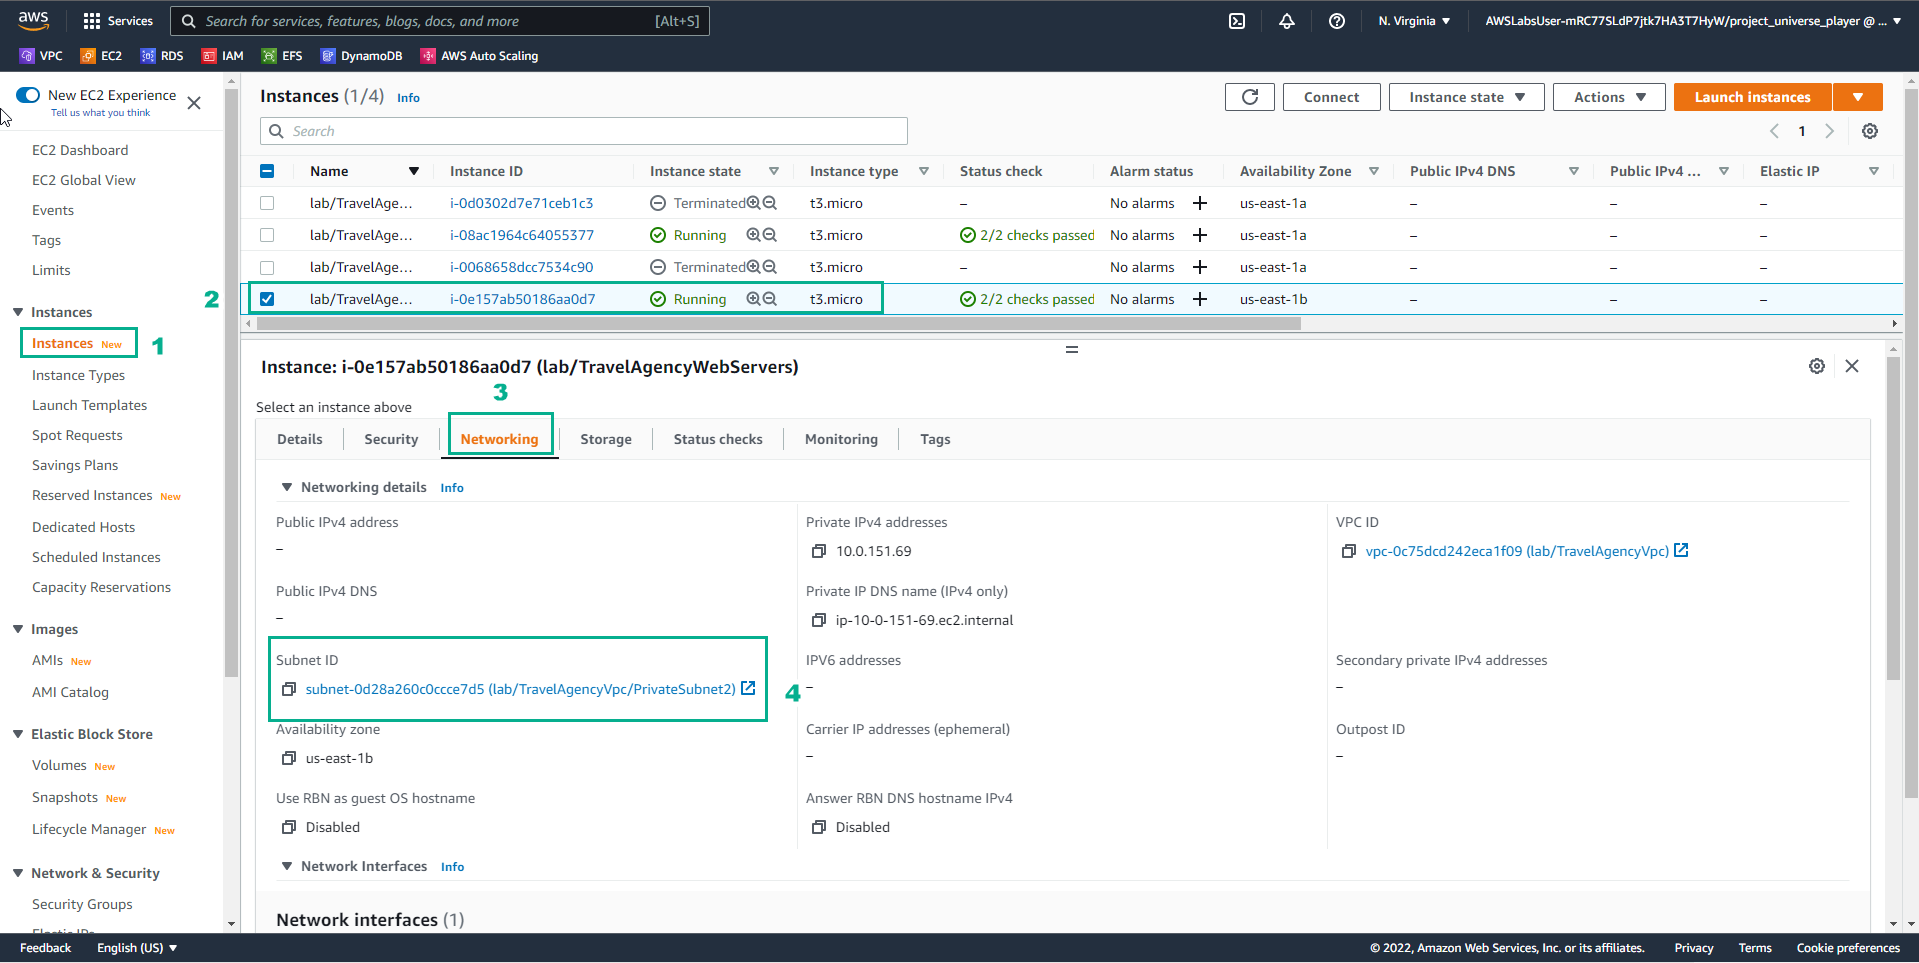1919x963 pixels.
Task: Open AWS Auto Scaling shortcut in favorites bar
Action: point(480,56)
